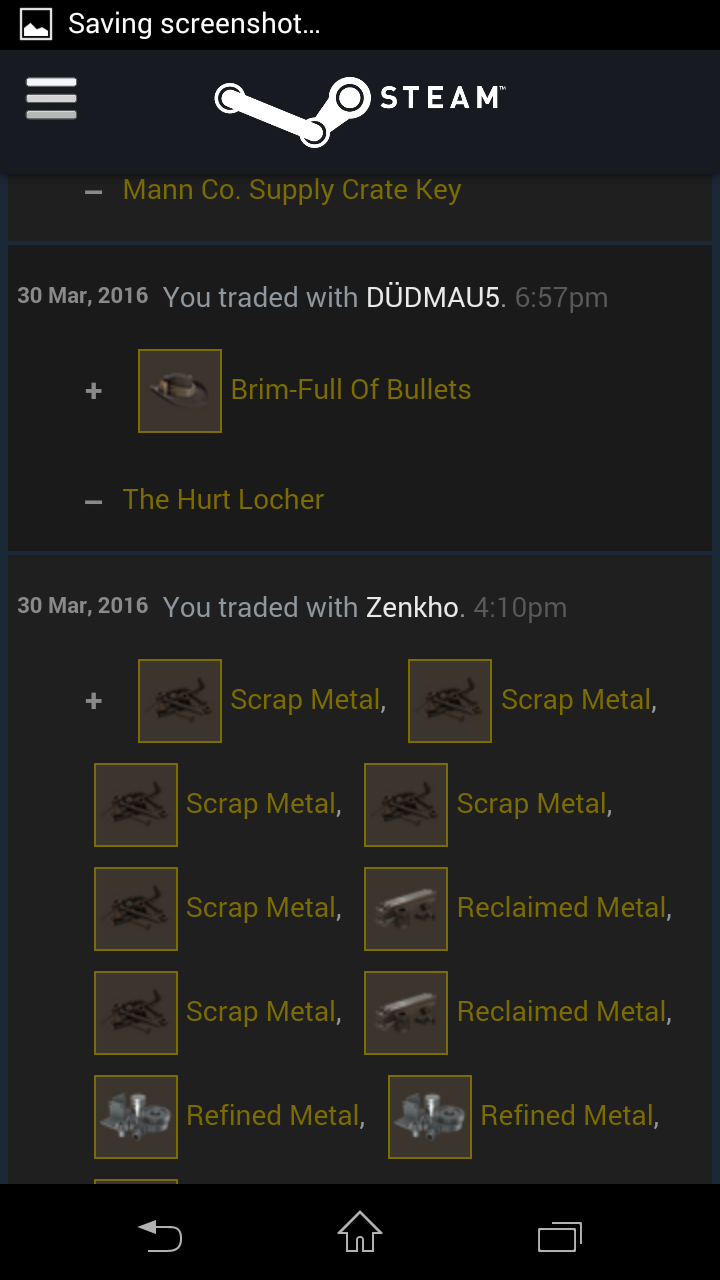Tap Android back navigation button

tap(160, 1235)
